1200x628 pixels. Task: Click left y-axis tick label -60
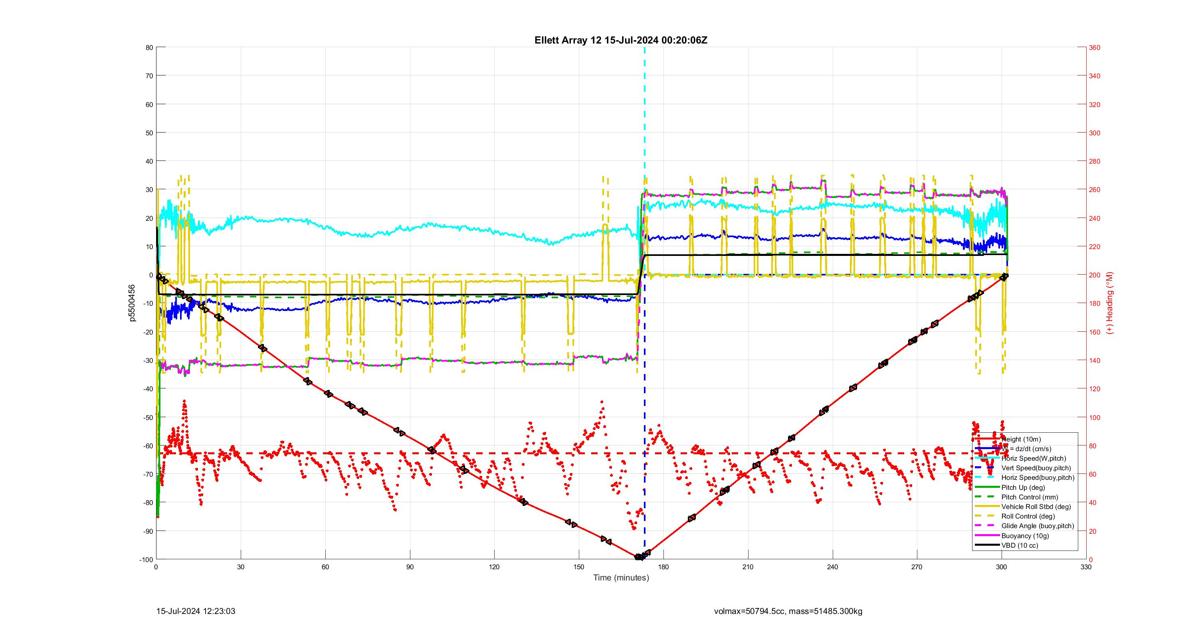click(x=146, y=446)
